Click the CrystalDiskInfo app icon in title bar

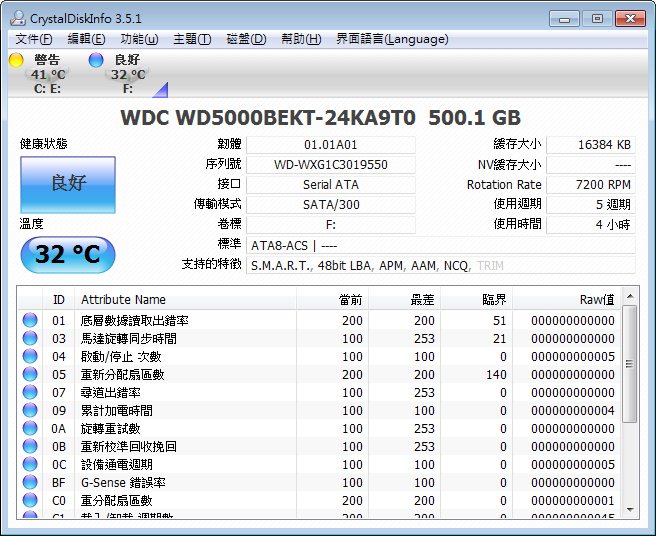coord(18,18)
